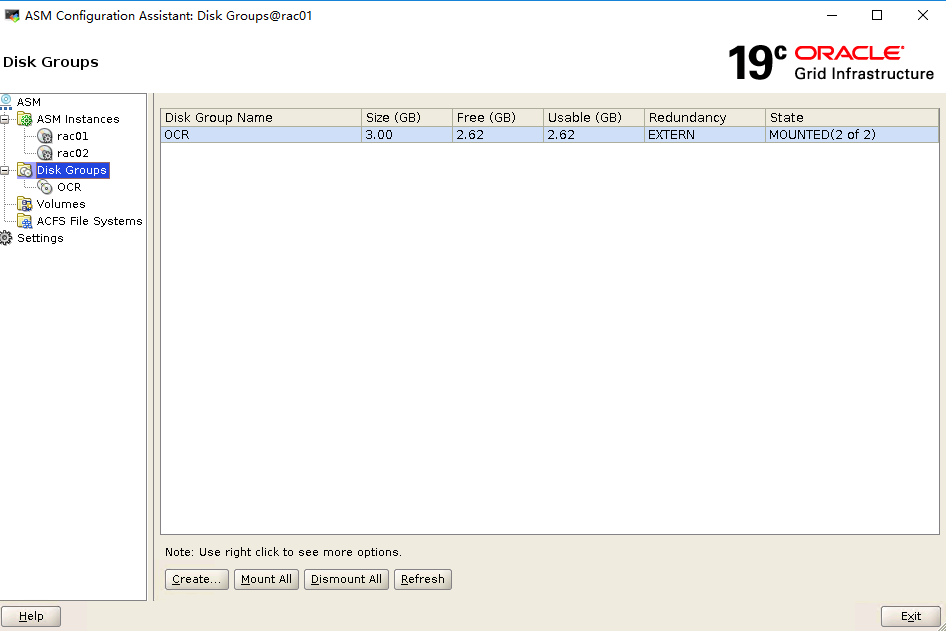The width and height of the screenshot is (946, 631).
Task: Click the MOUNTED(2 of 2) state cell
Action: 852,135
